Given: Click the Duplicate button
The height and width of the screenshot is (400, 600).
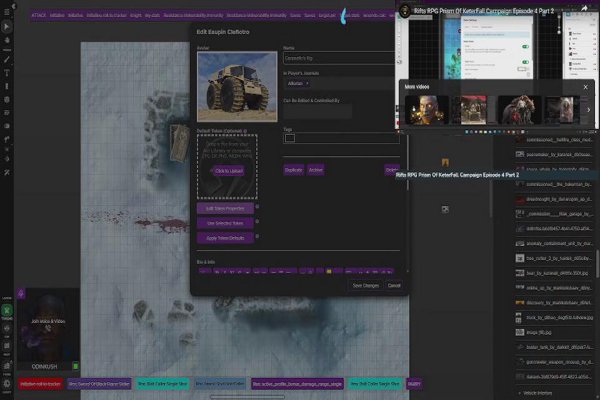Looking at the screenshot, I should click(x=293, y=170).
